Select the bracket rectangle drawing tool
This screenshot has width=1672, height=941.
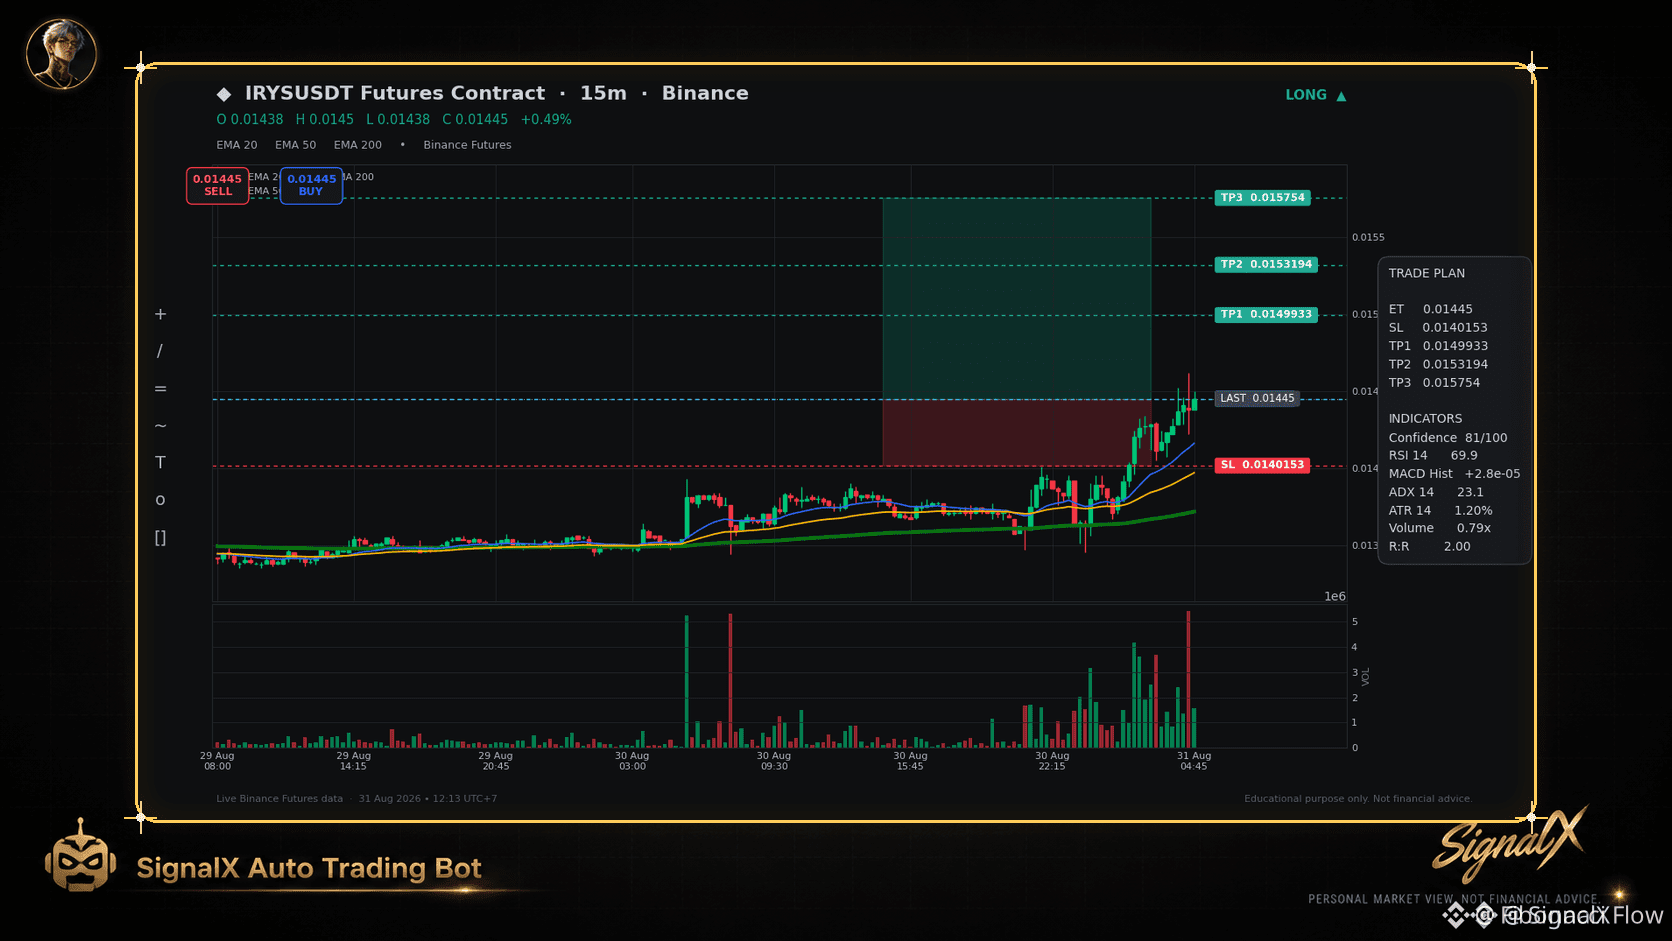pos(160,537)
